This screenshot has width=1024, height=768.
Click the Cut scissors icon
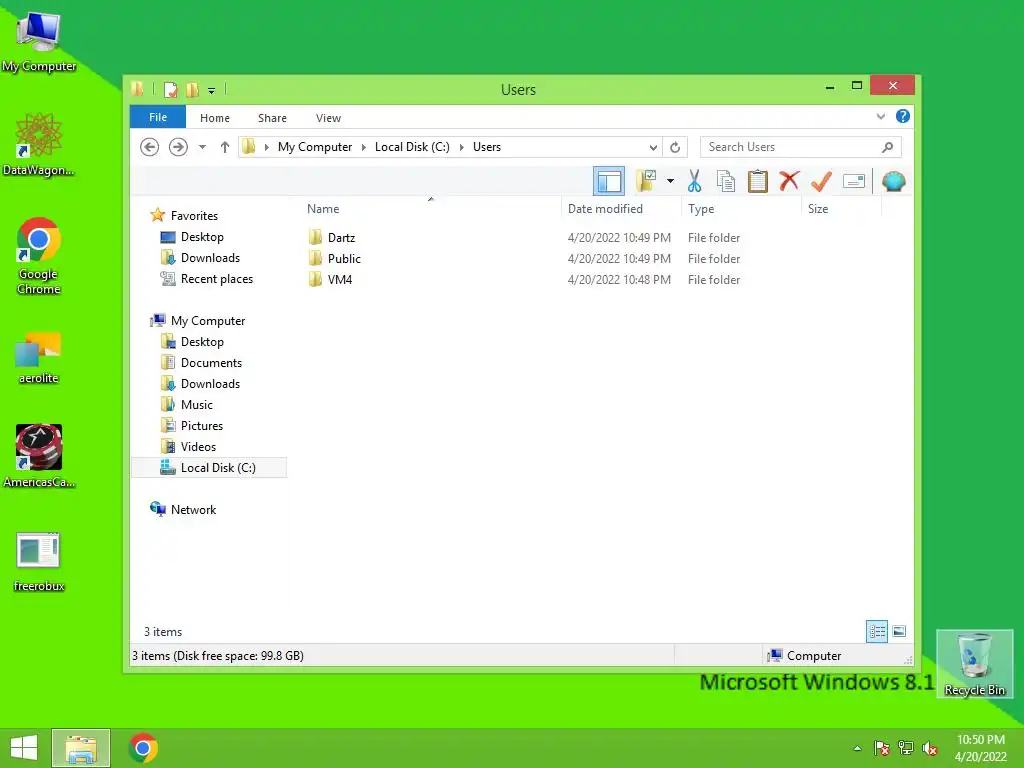click(x=694, y=181)
